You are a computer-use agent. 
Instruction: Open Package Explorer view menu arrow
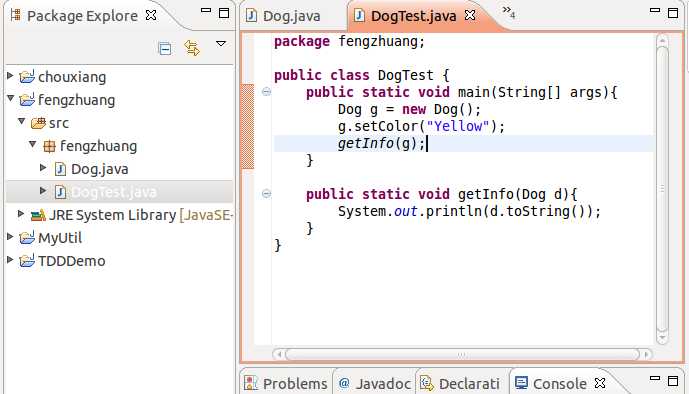click(221, 43)
